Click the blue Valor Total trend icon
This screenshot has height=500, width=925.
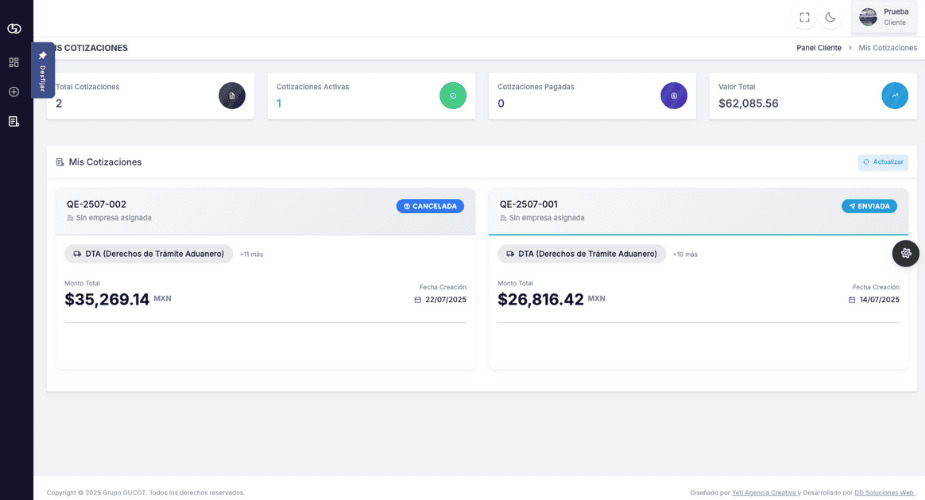click(895, 96)
